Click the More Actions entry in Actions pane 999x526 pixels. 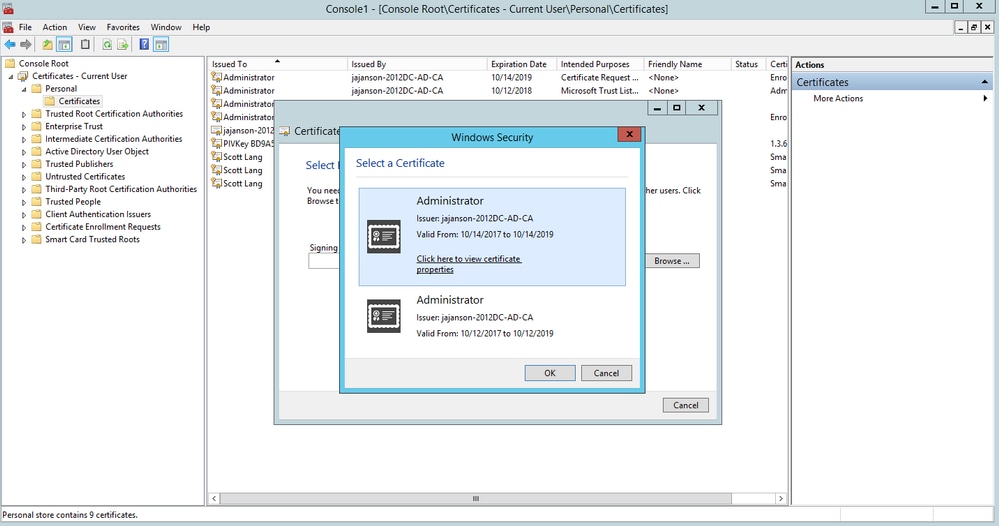[x=838, y=98]
